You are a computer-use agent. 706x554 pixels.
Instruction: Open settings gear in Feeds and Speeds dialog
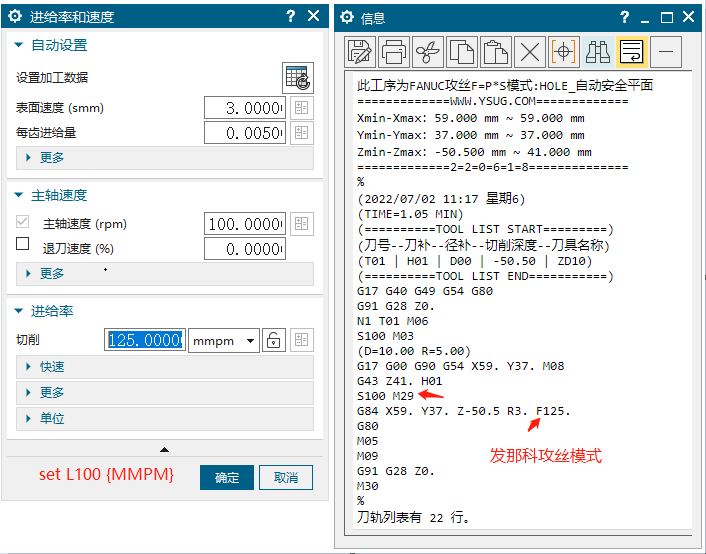pos(15,17)
